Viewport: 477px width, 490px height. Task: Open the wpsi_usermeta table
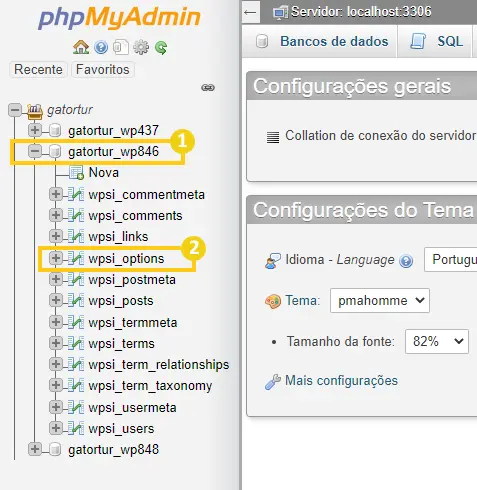pos(132,408)
